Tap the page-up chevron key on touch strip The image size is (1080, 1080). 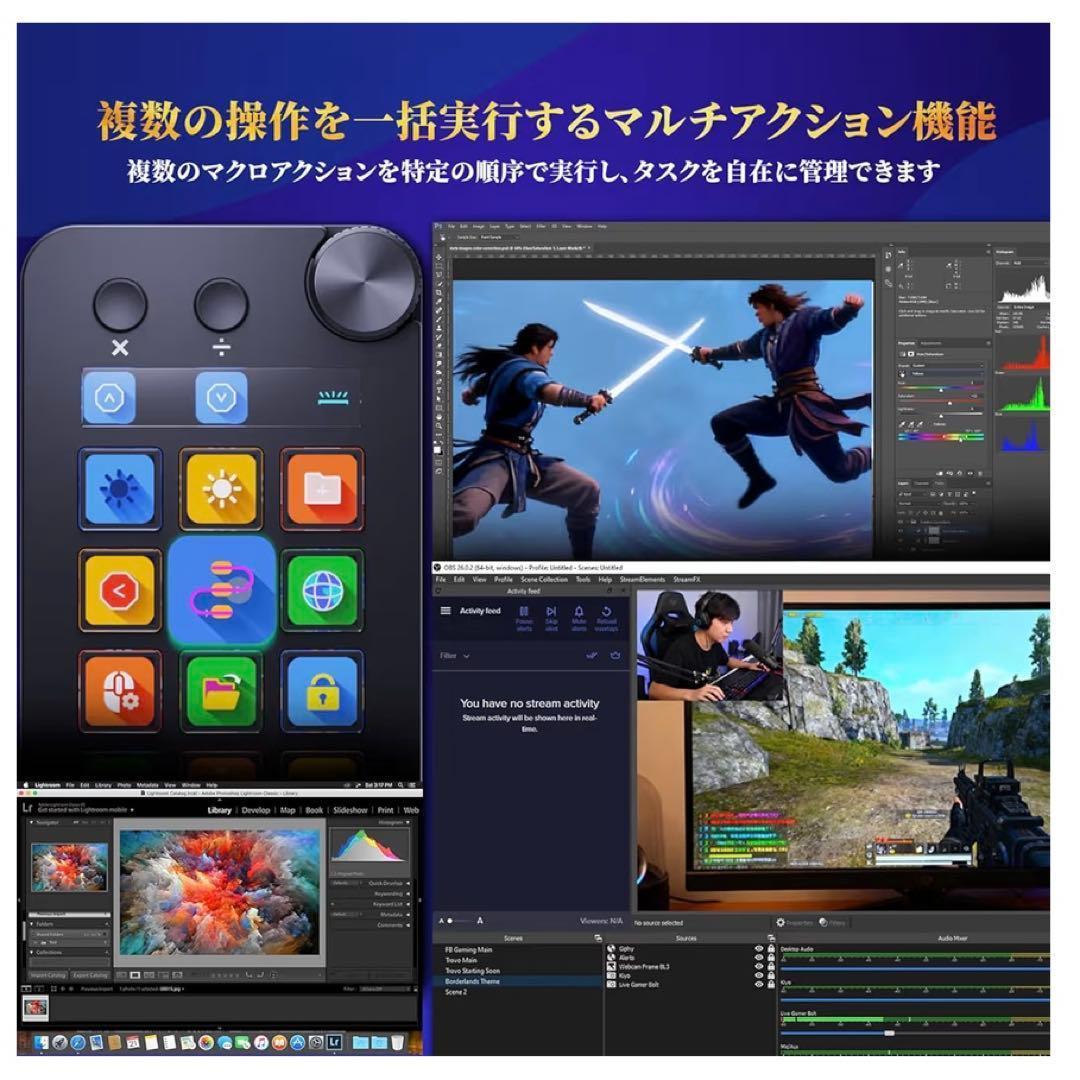tap(110, 397)
